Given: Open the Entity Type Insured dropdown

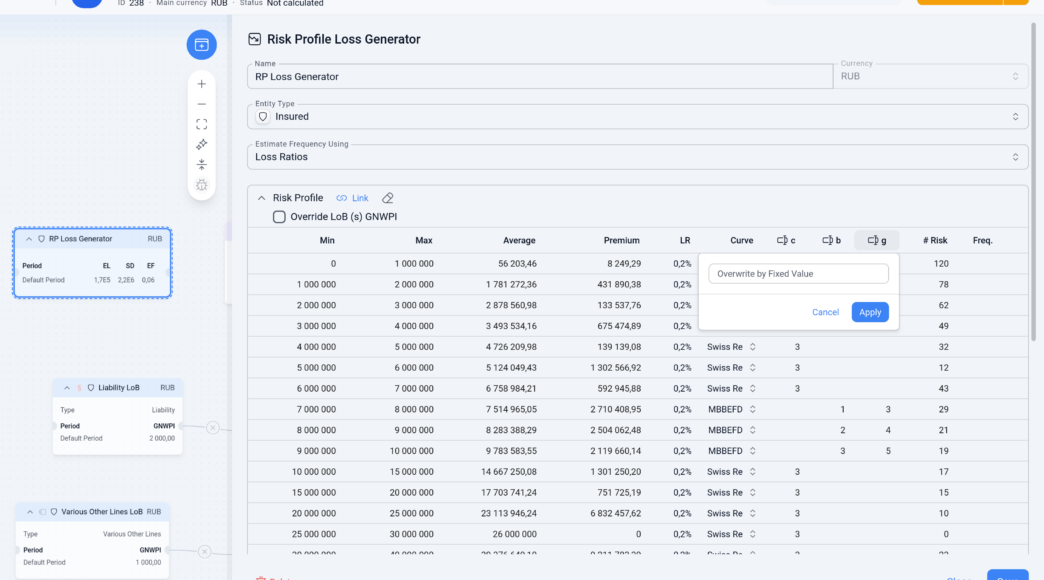Looking at the screenshot, I should point(637,117).
